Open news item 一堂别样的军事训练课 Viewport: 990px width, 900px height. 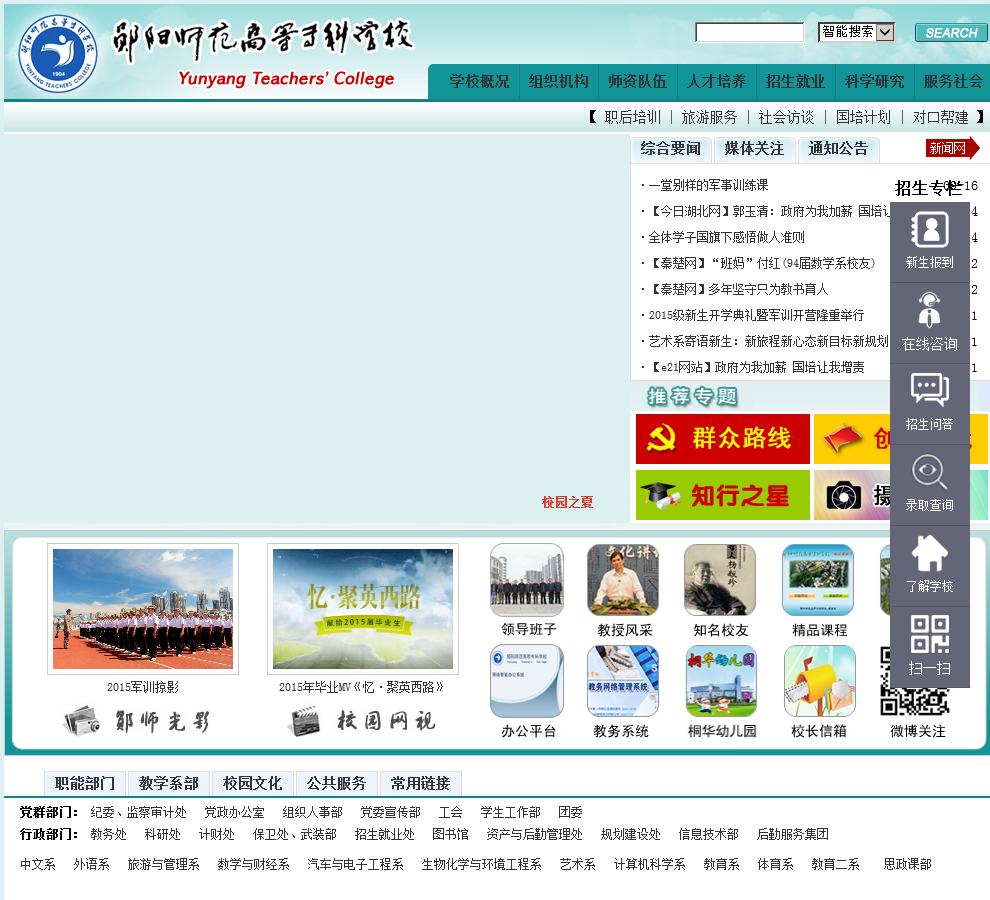708,185
